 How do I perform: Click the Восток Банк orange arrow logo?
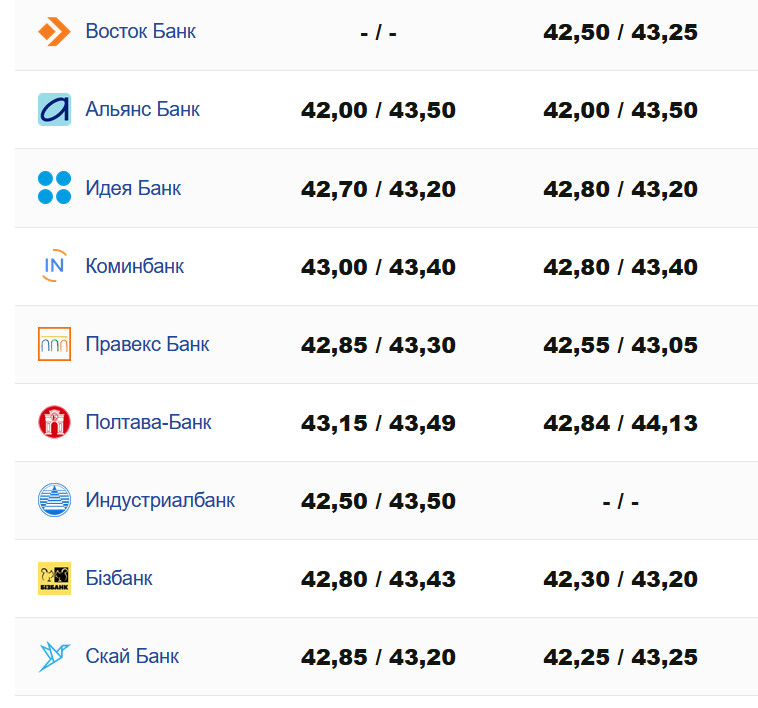(54, 31)
